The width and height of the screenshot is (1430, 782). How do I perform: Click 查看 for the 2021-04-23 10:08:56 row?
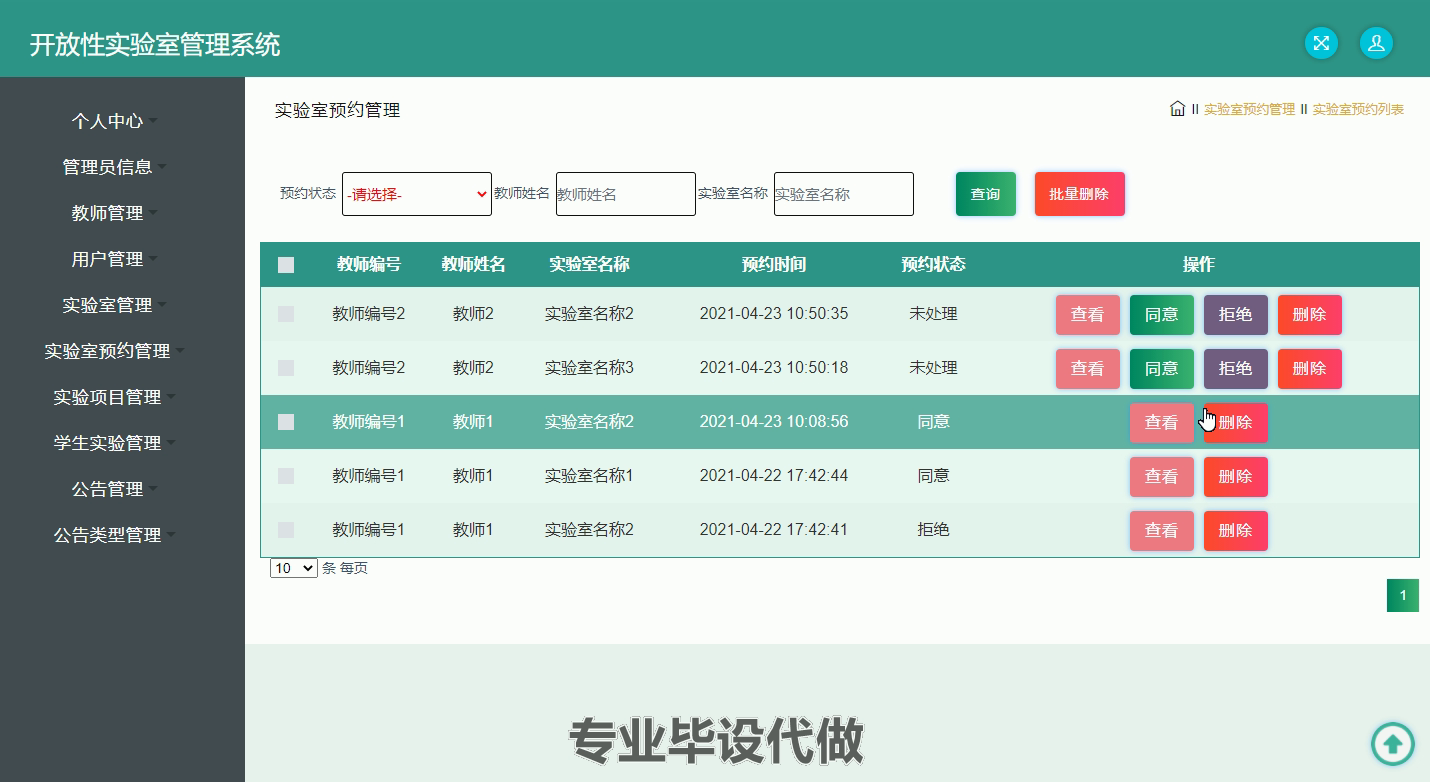(x=1162, y=422)
